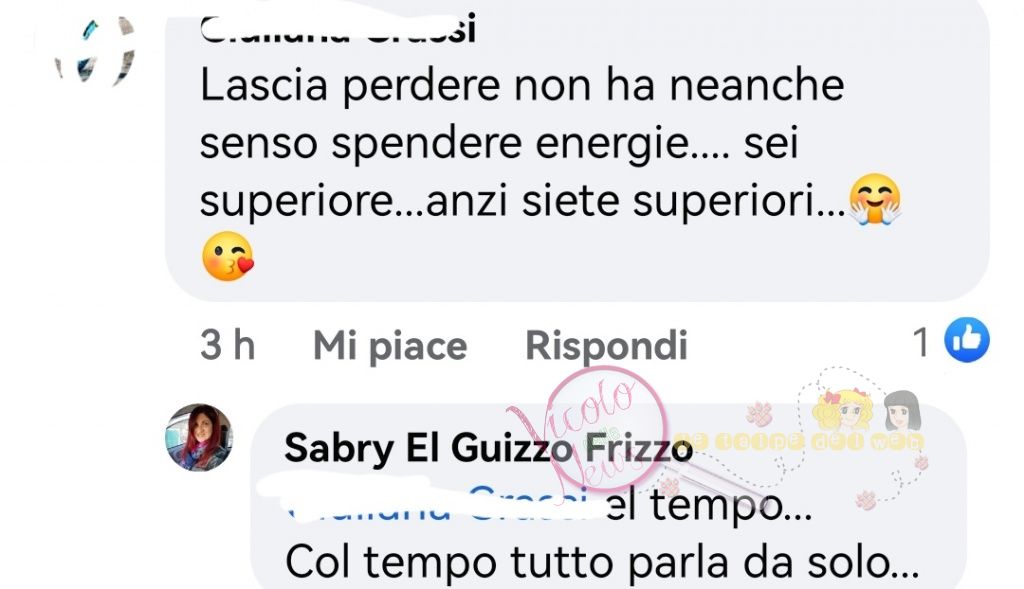Click Mi piace under the first comment

(x=390, y=345)
